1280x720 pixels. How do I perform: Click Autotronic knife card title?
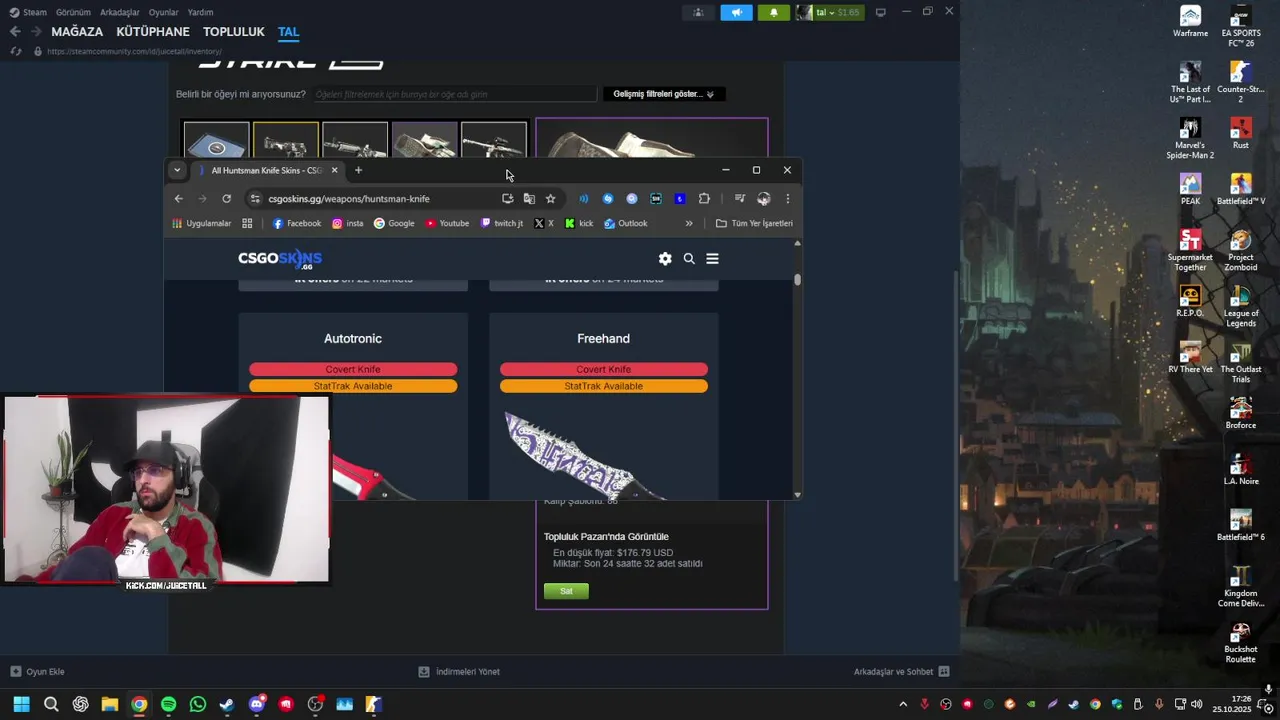coord(353,338)
